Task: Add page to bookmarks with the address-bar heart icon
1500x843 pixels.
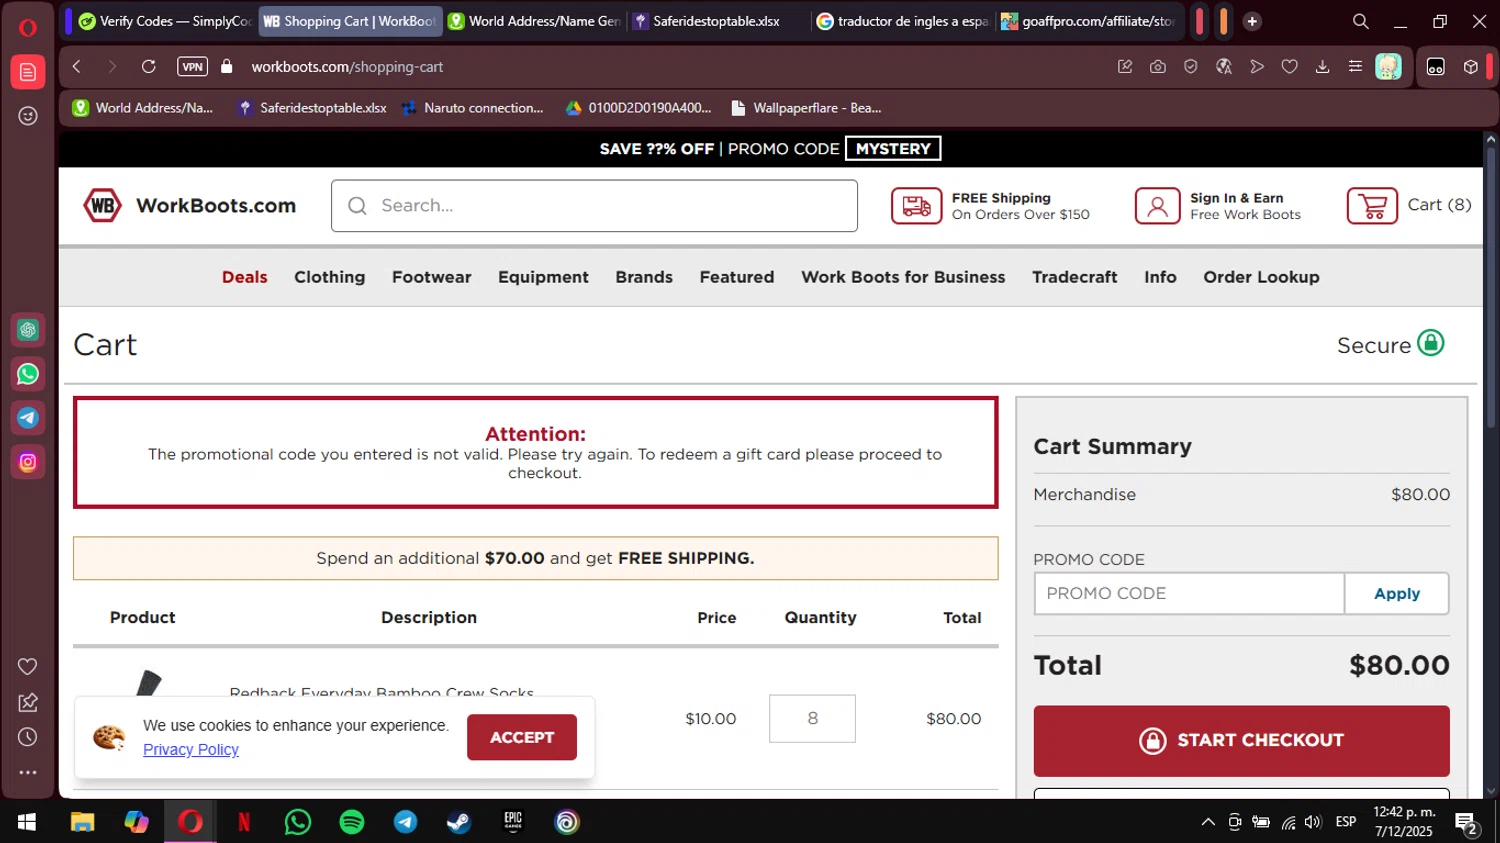Action: [x=1290, y=67]
